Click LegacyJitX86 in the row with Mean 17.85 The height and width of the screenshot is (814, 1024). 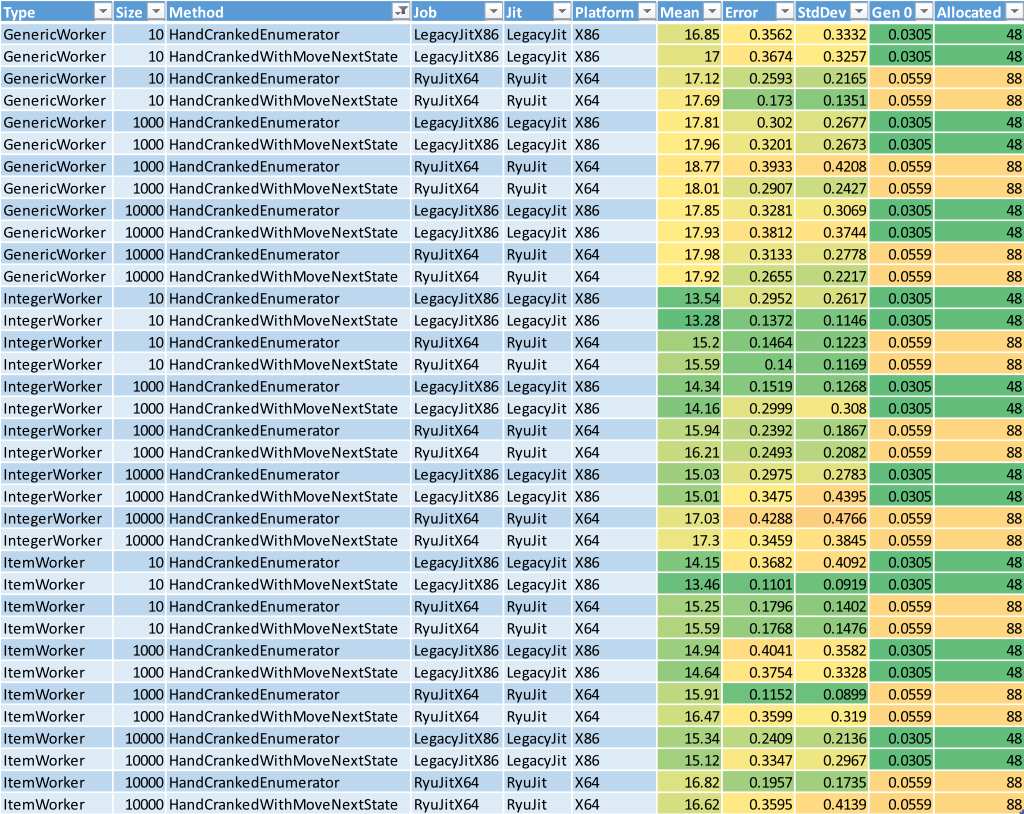[456, 211]
